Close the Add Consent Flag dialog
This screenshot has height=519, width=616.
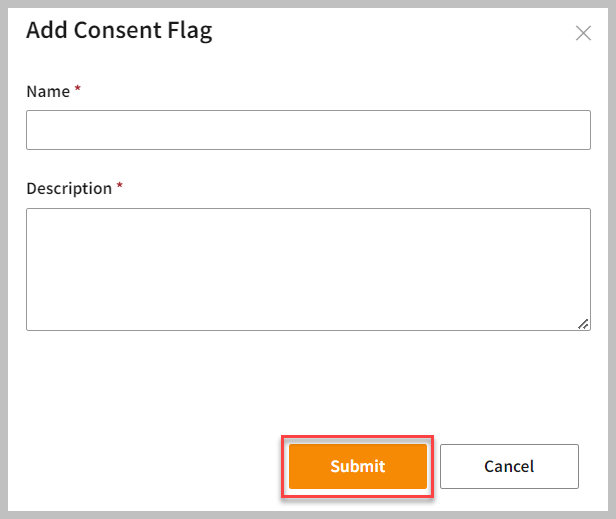click(x=584, y=33)
